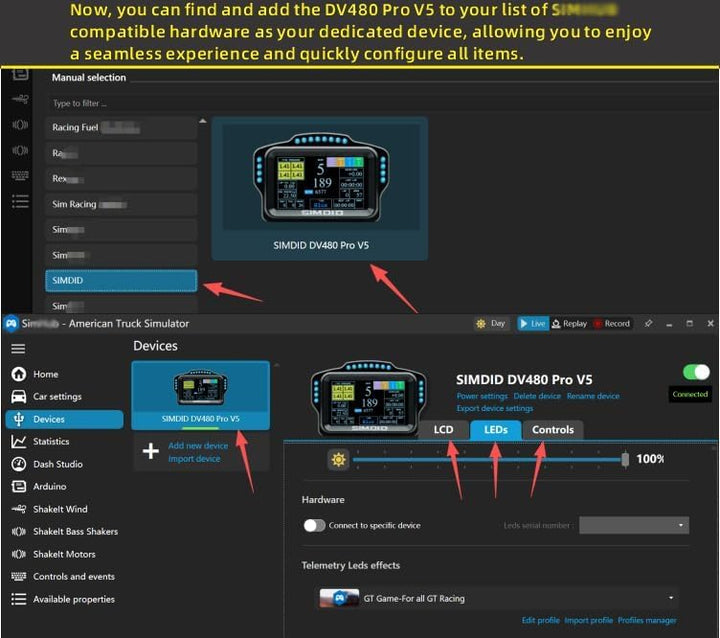
Task: Click the pin window icon in title bar
Action: (648, 323)
